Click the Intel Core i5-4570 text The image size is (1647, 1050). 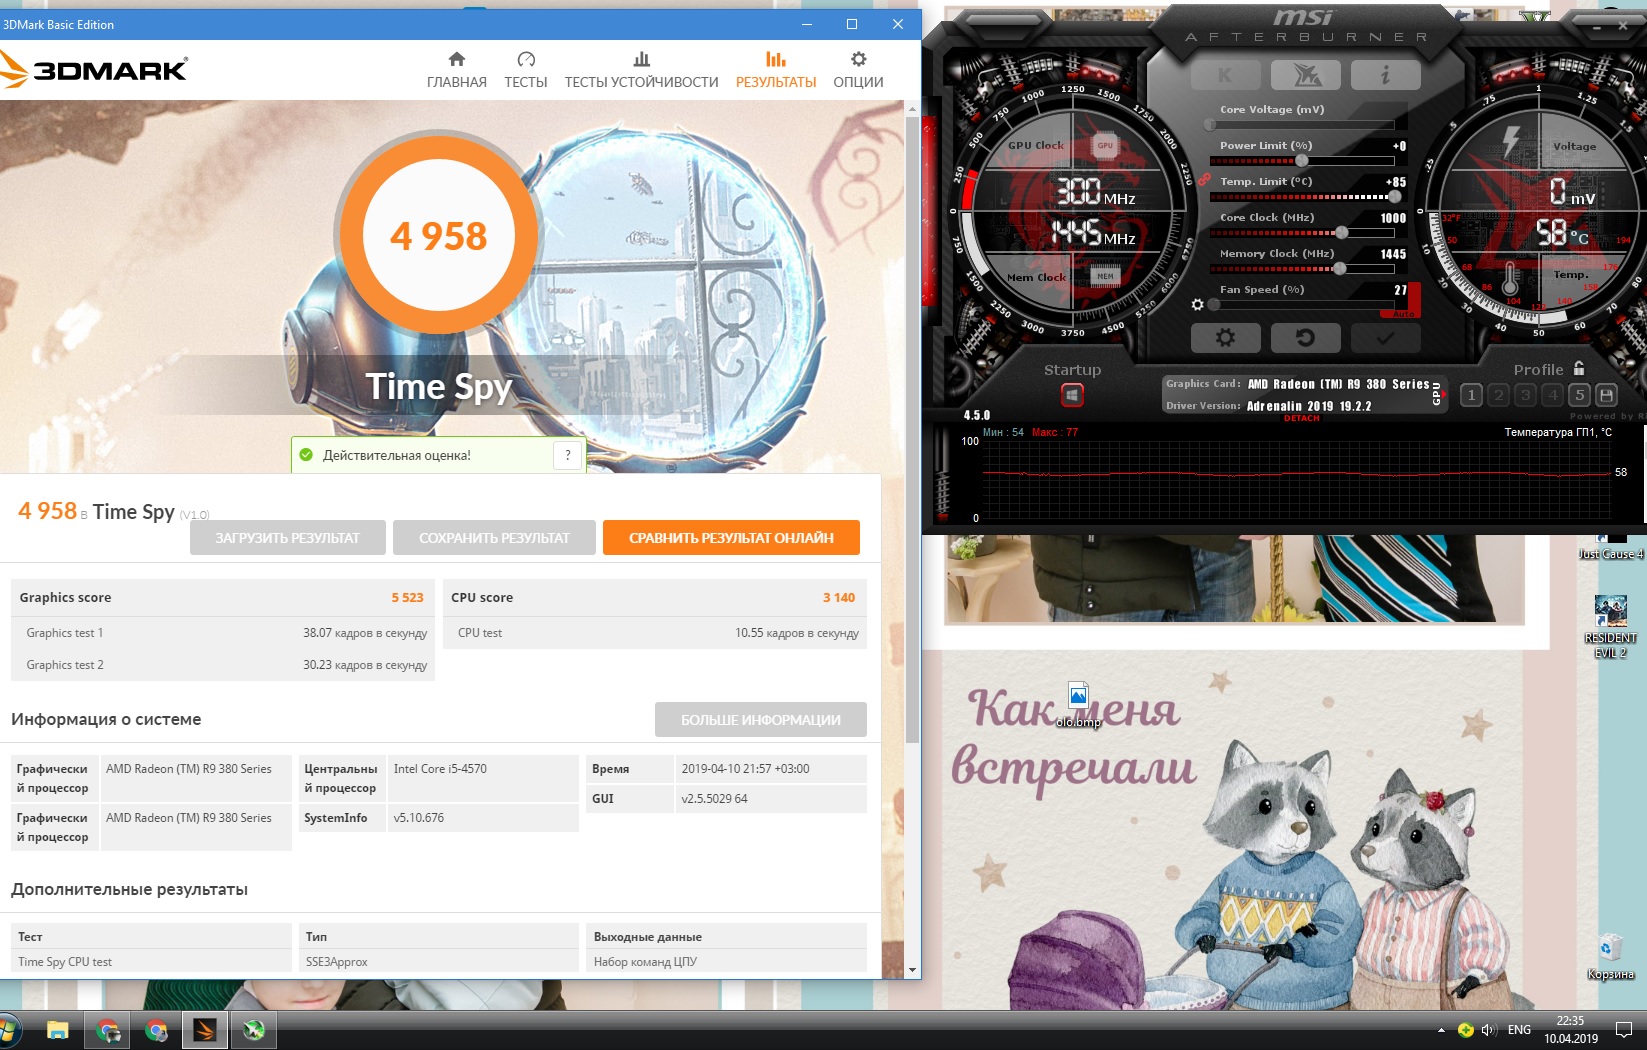coord(440,769)
